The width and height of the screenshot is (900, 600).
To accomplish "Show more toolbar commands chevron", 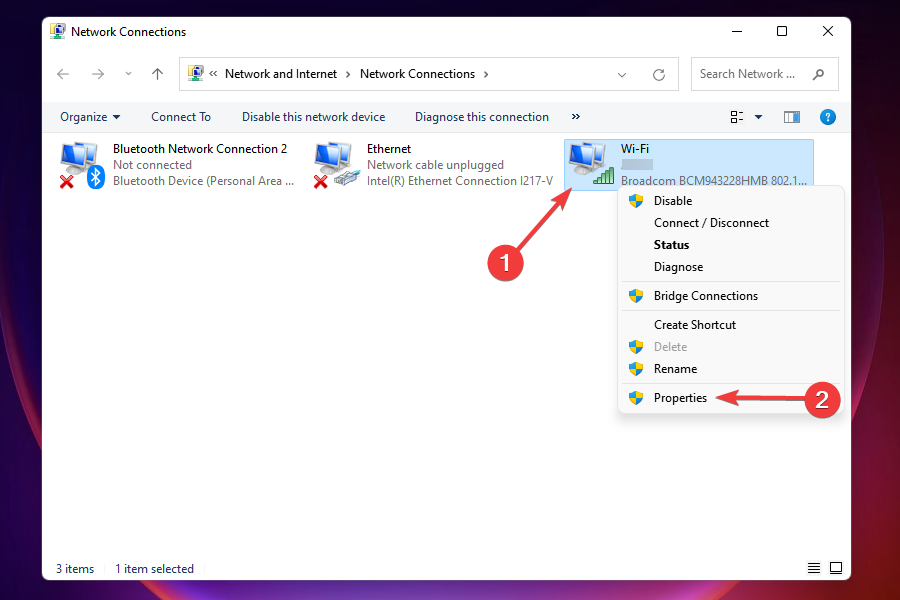I will 576,117.
